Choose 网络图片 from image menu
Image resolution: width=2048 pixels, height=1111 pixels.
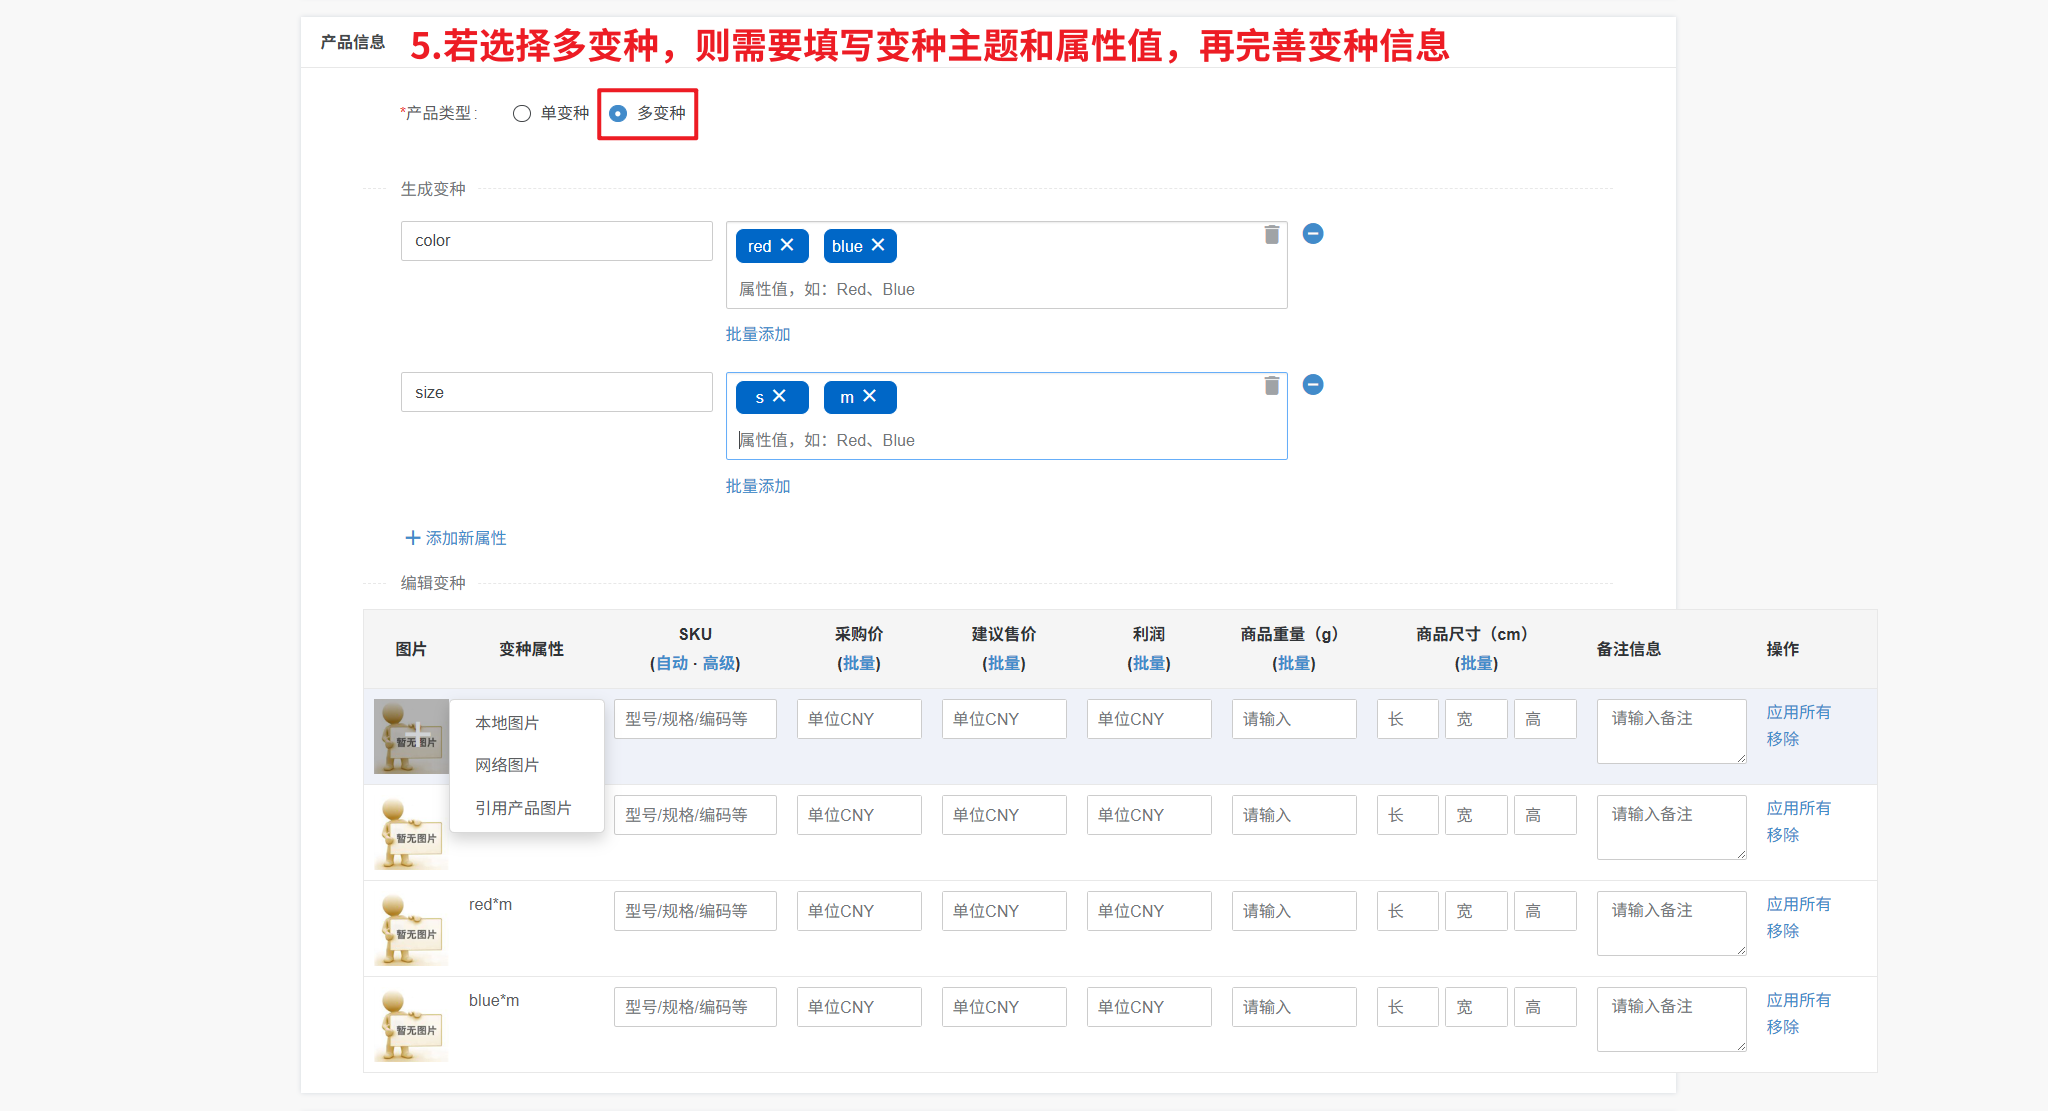507,765
